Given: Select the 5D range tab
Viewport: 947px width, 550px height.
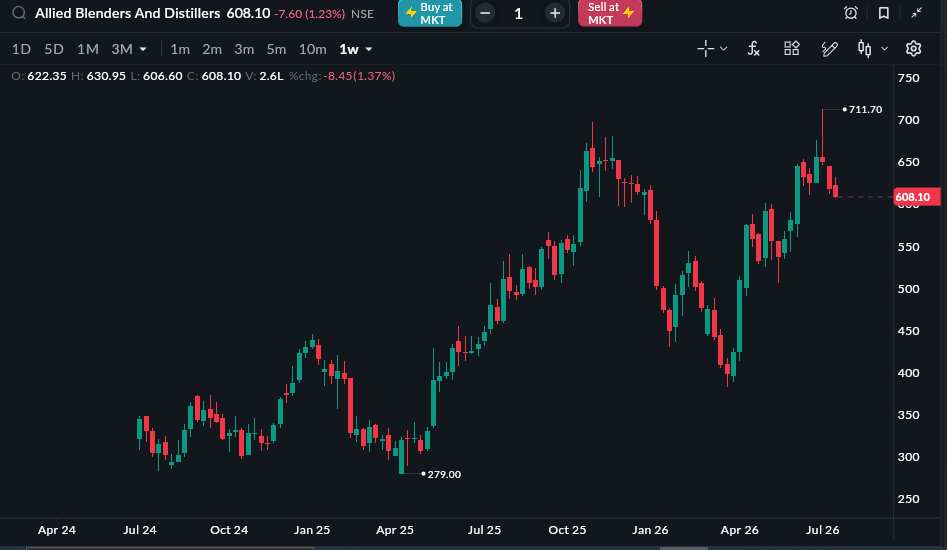Looking at the screenshot, I should (x=54, y=49).
